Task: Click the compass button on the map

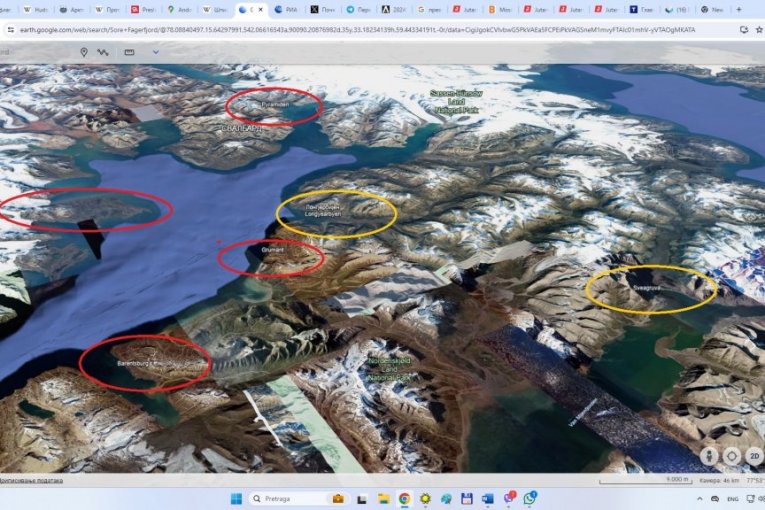Action: [x=733, y=456]
